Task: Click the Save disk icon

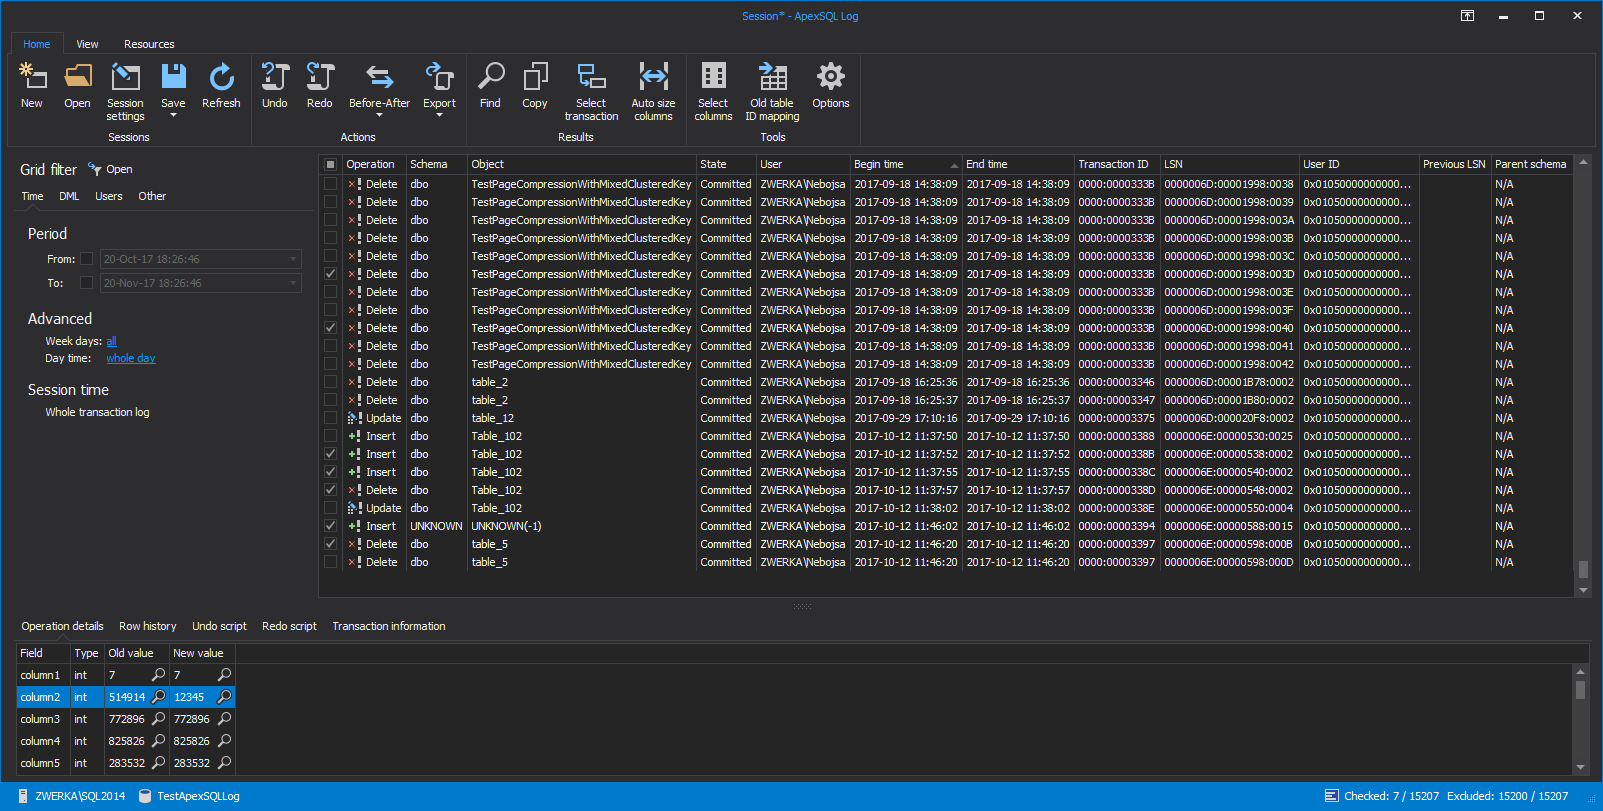Action: click(x=174, y=76)
